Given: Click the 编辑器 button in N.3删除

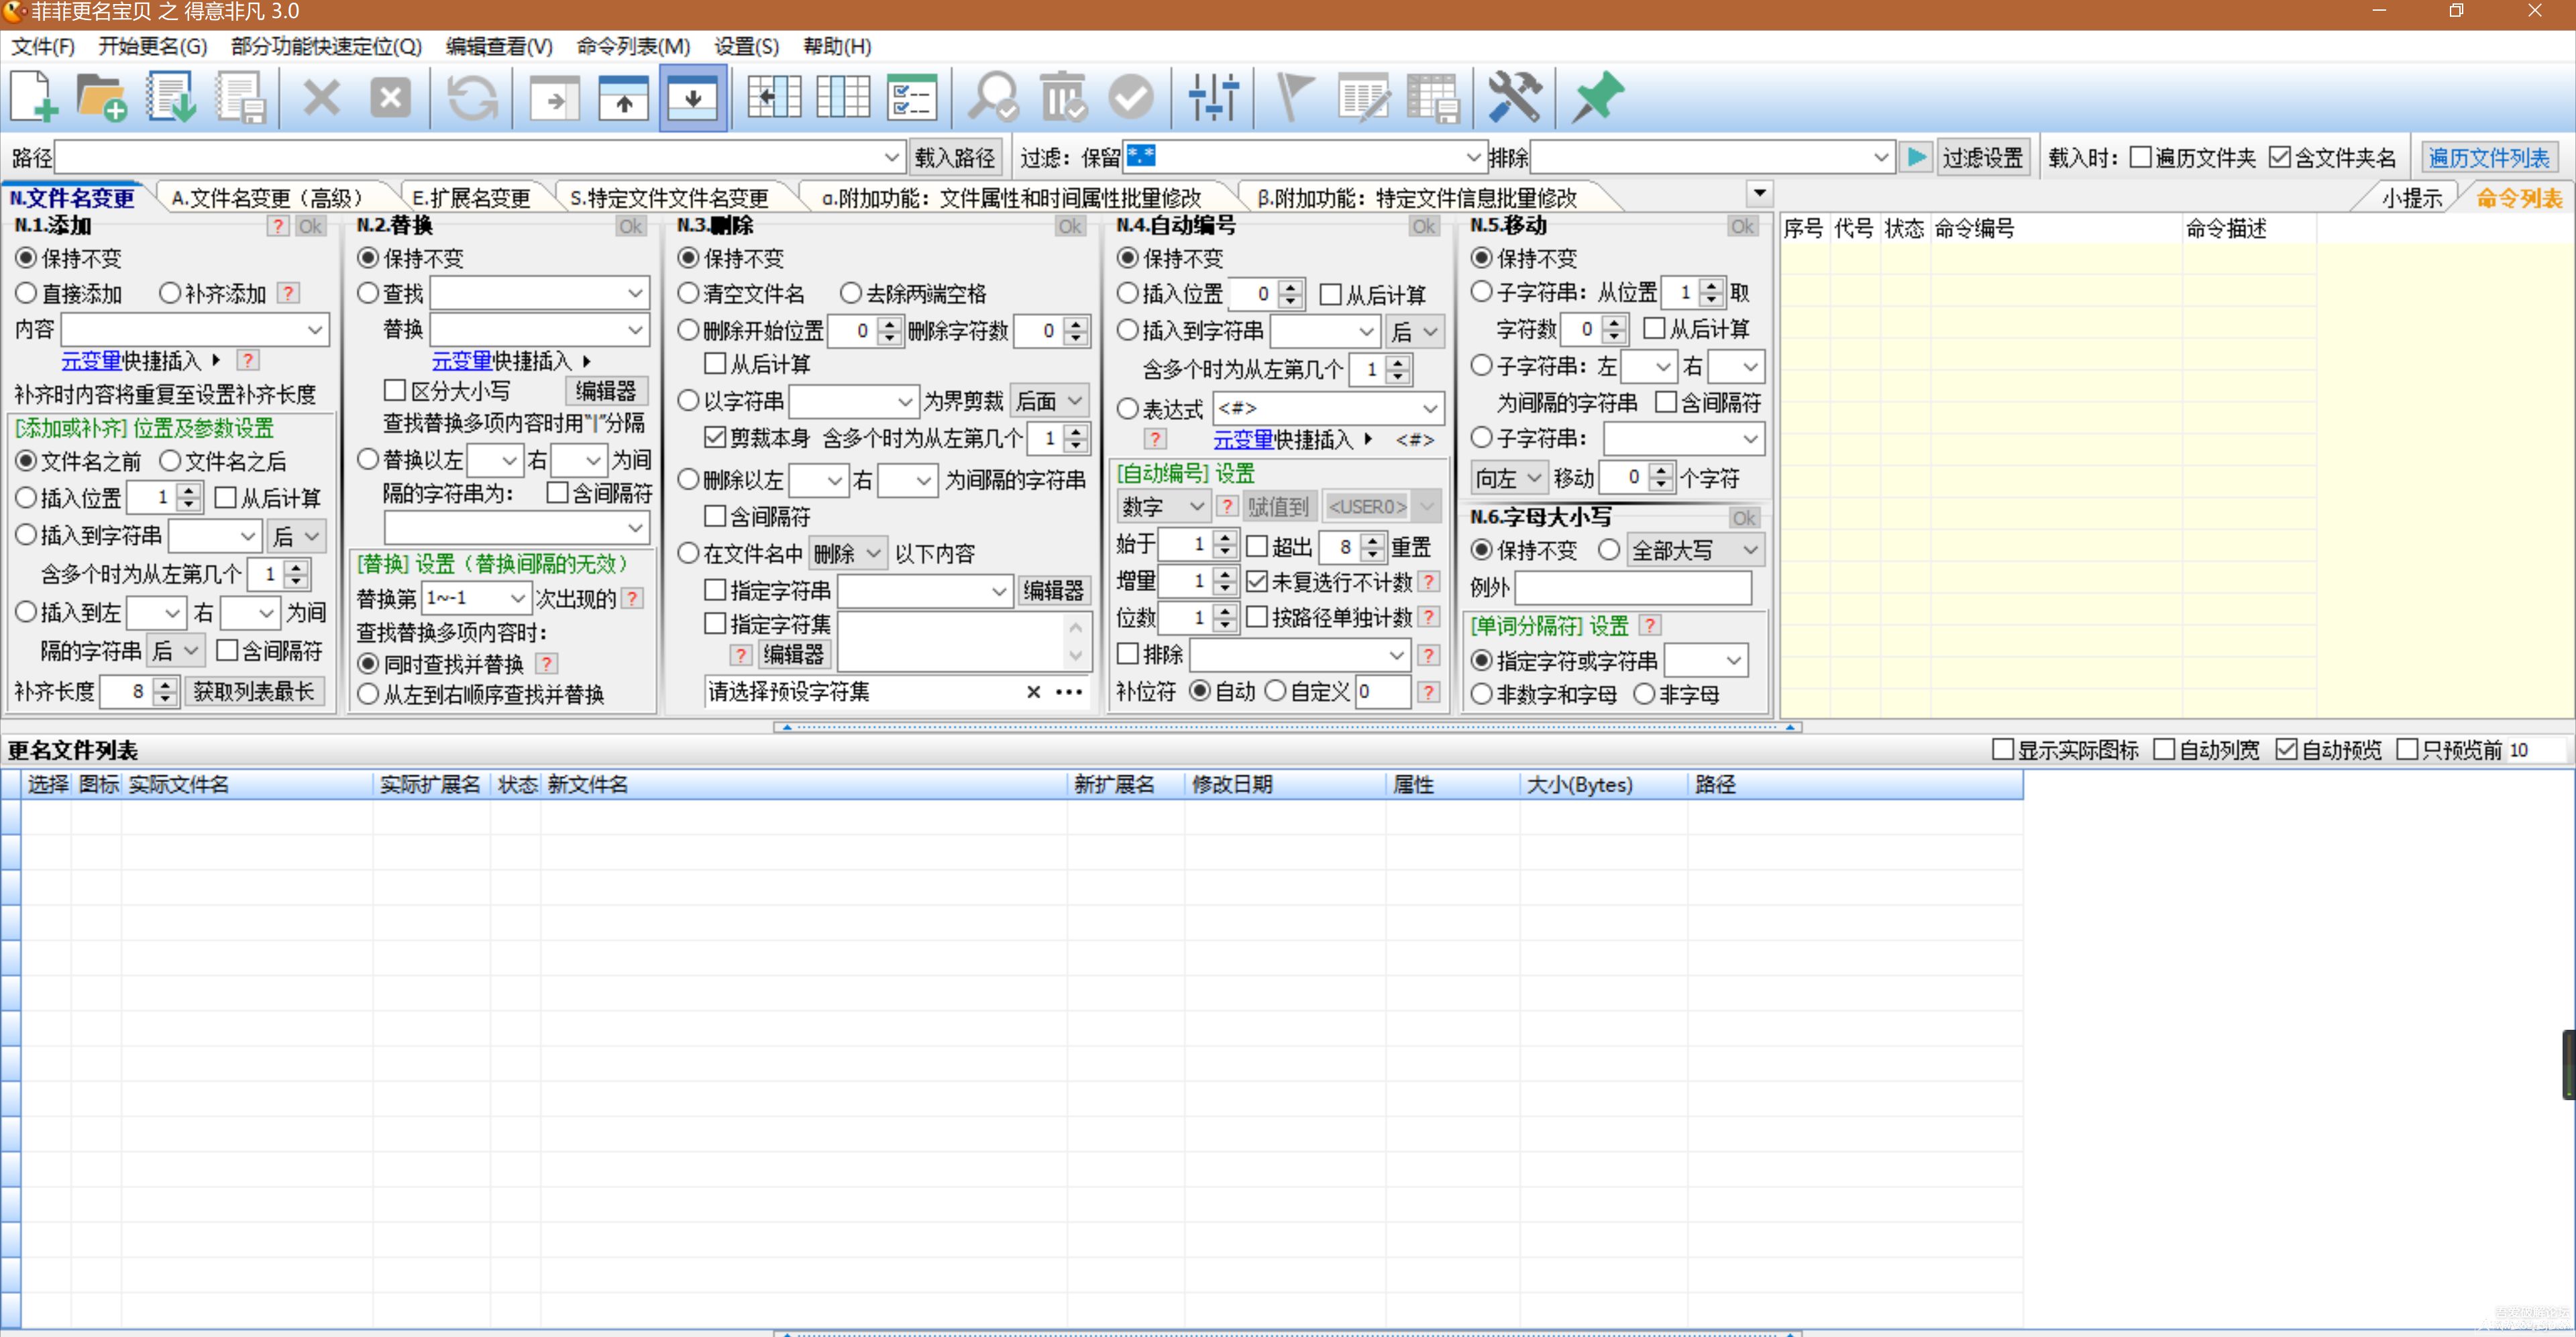Looking at the screenshot, I should click(1054, 591).
